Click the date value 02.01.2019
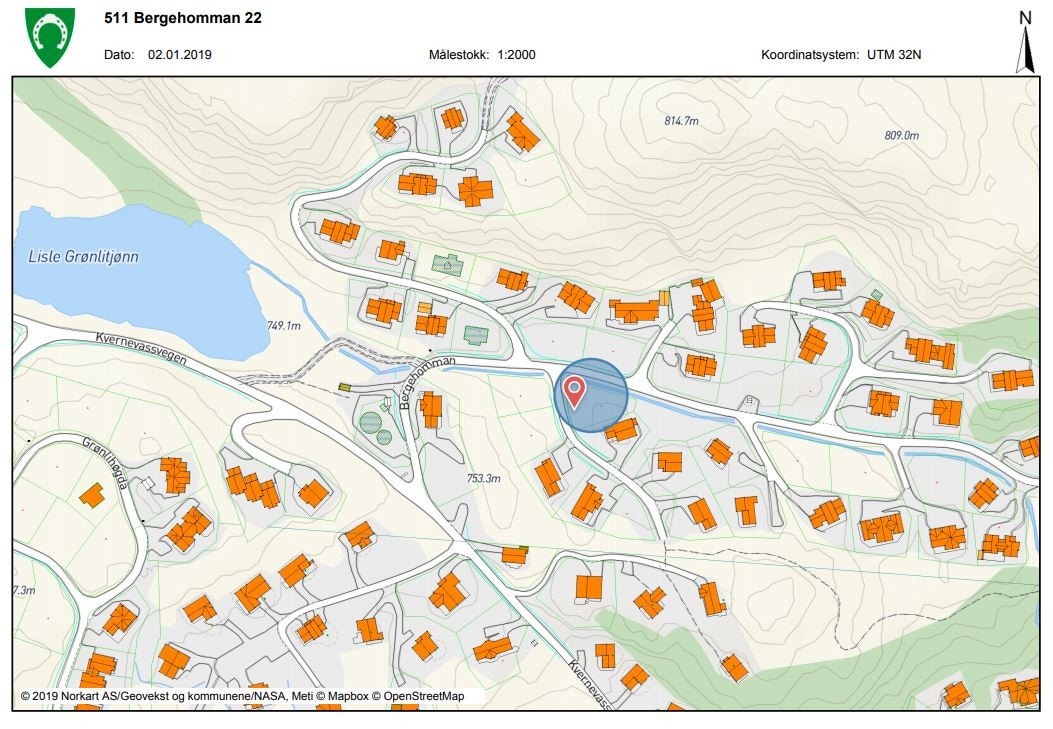 click(180, 55)
